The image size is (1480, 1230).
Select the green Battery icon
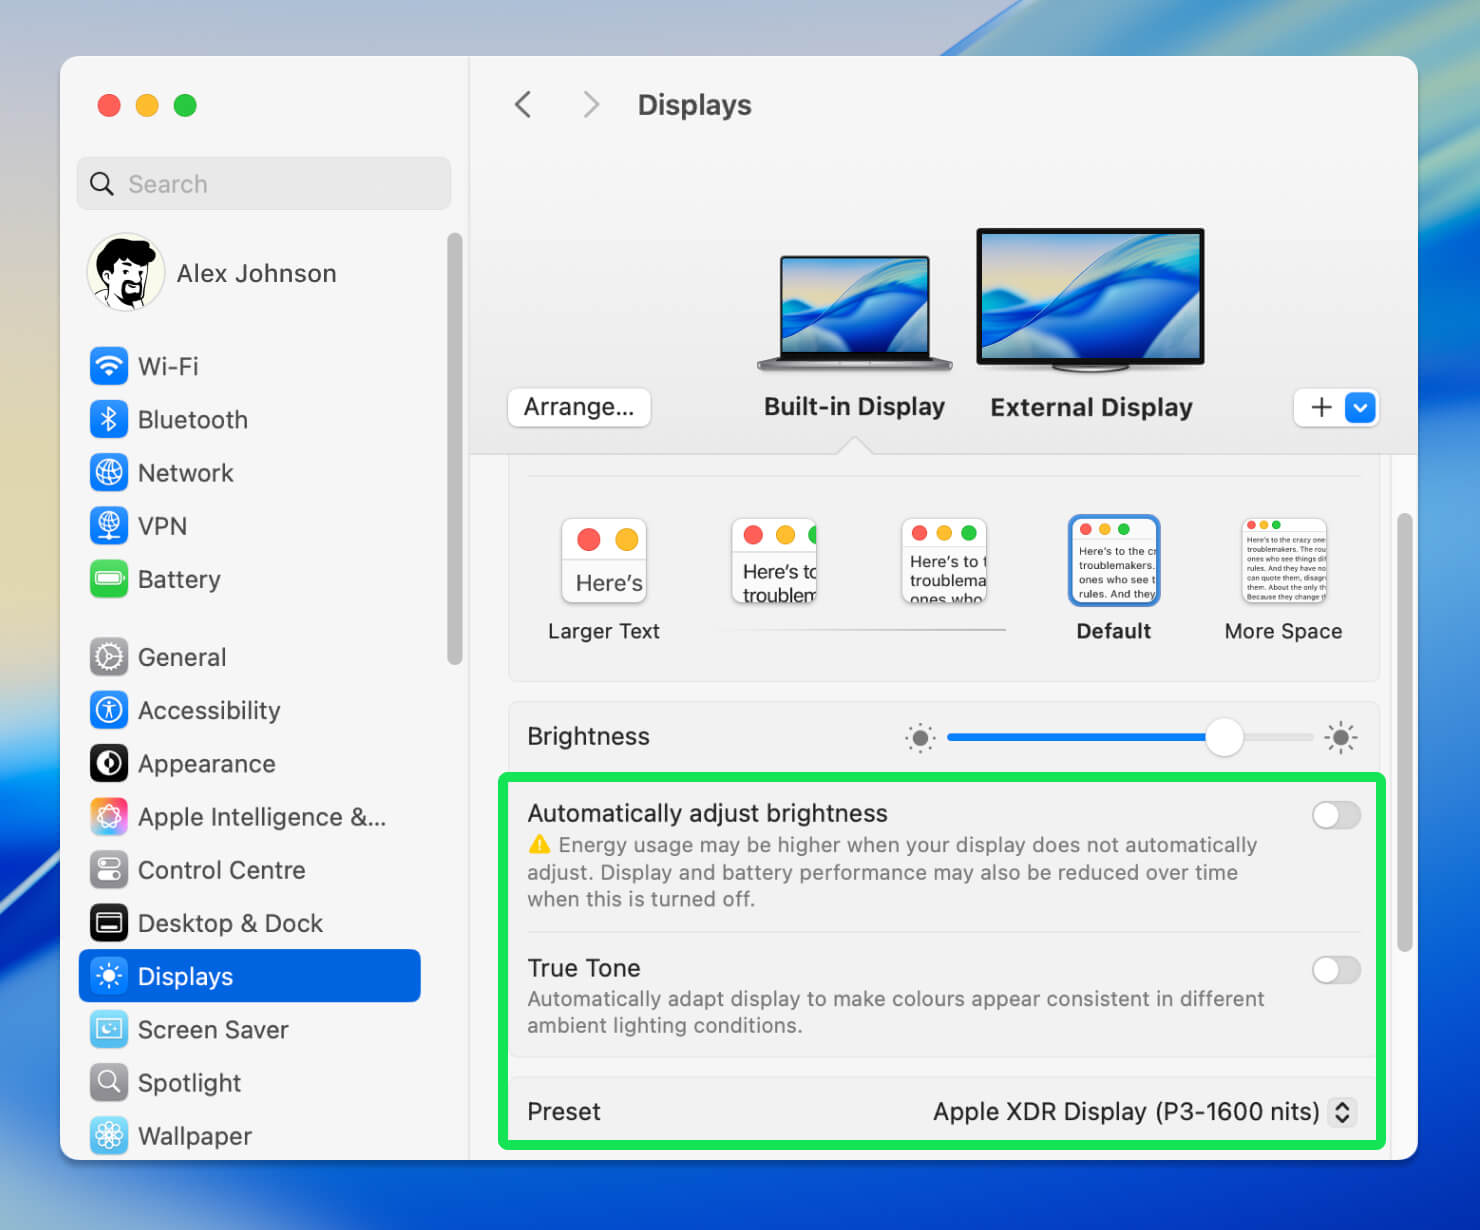click(109, 579)
